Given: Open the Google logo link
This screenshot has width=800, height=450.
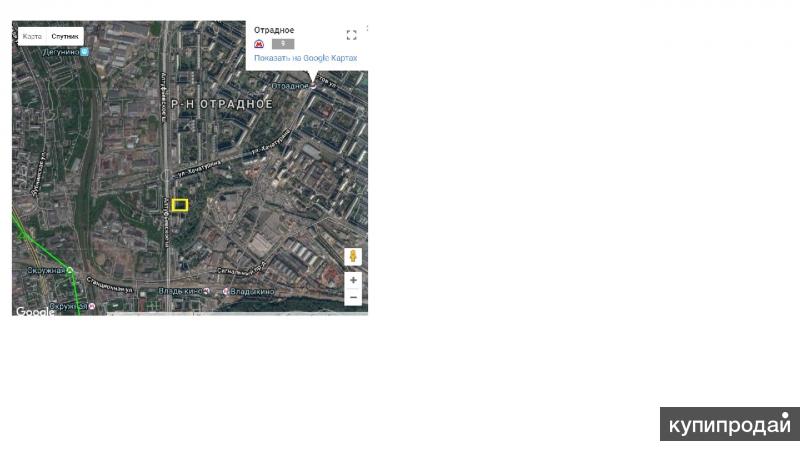Looking at the screenshot, I should [x=35, y=311].
